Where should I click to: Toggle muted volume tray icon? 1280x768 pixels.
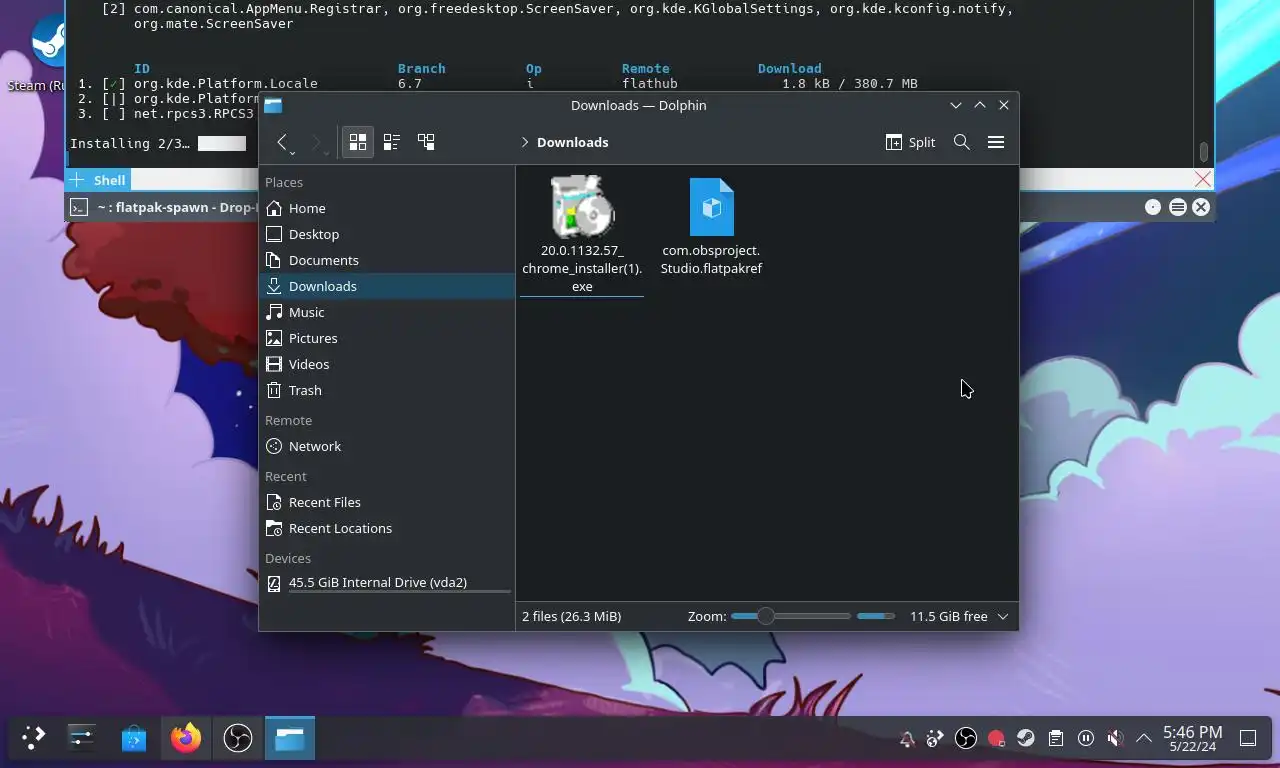[1115, 739]
